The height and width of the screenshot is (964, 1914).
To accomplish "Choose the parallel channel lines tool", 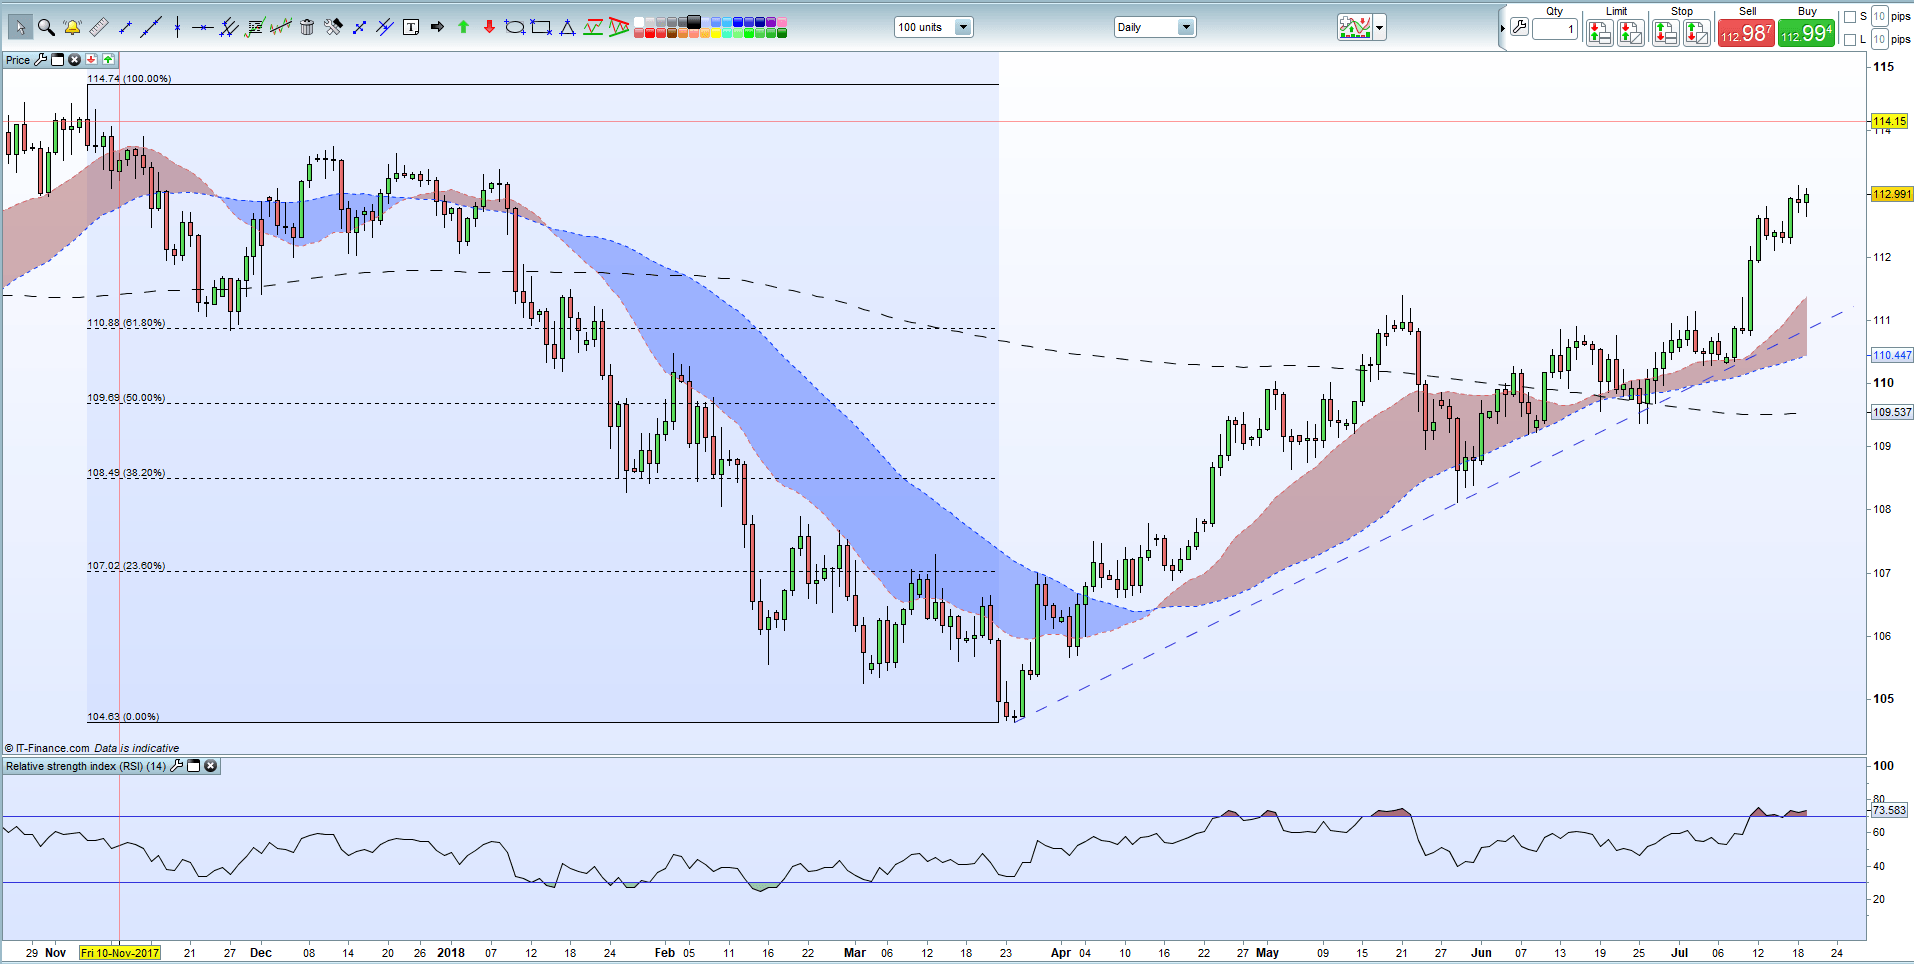I will pyautogui.click(x=229, y=27).
